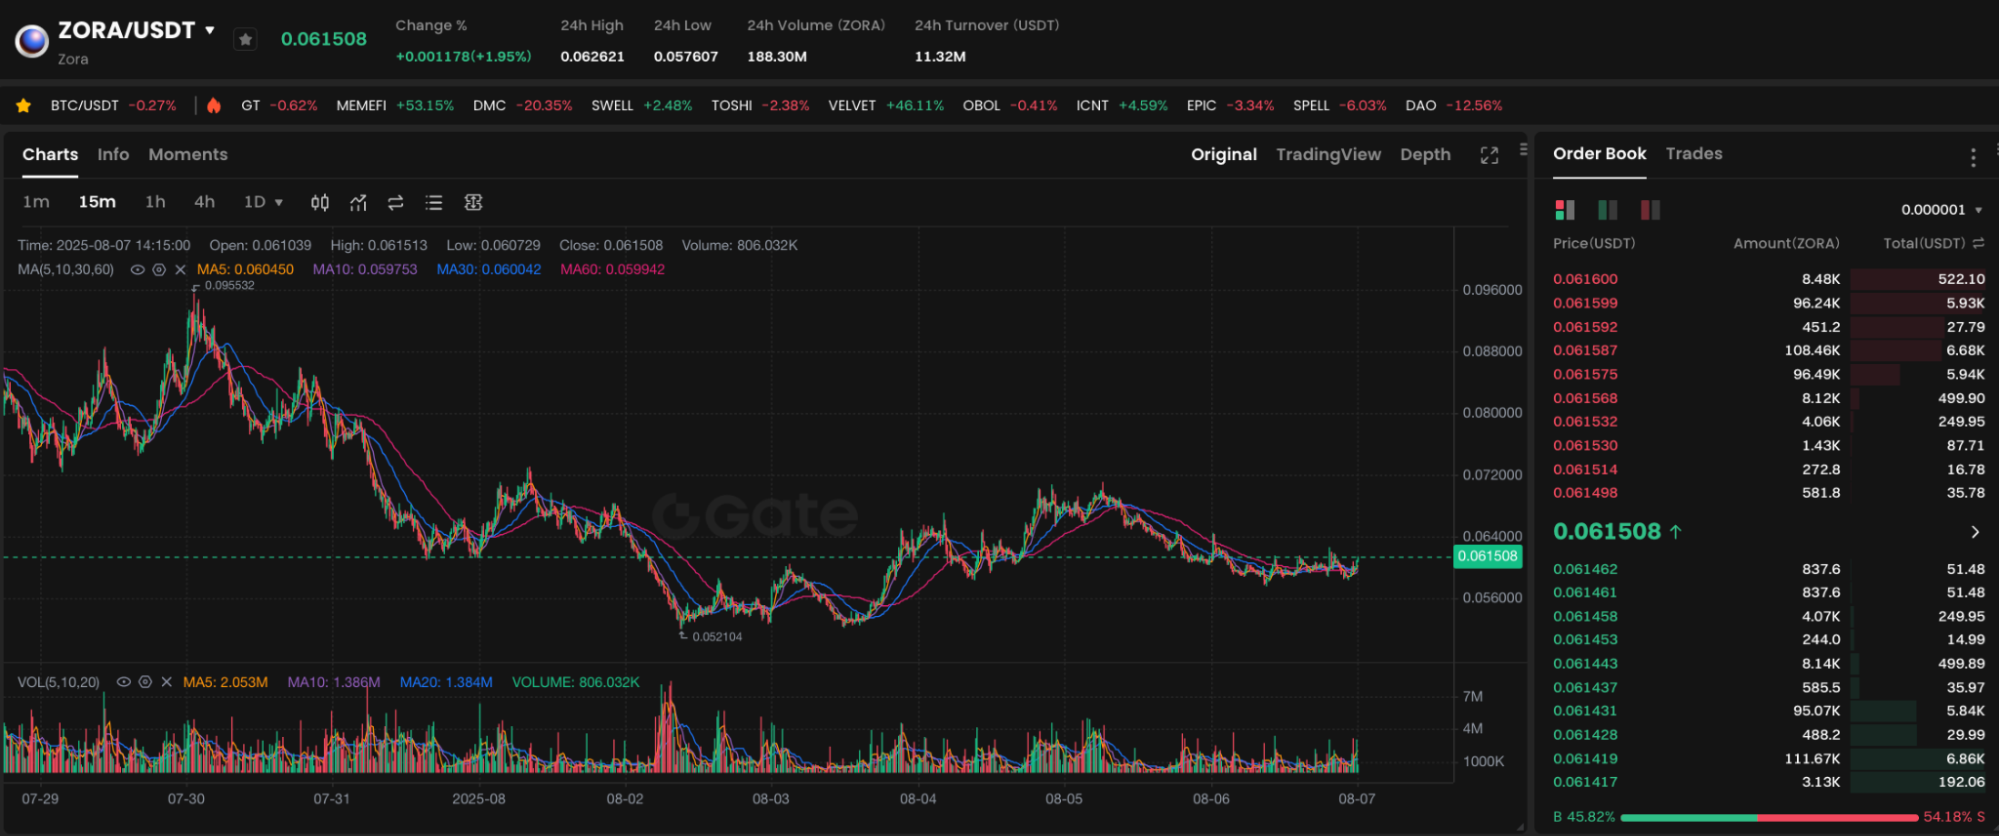Click the 08-05 date on time axis
The height and width of the screenshot is (837, 1999).
point(1063,799)
